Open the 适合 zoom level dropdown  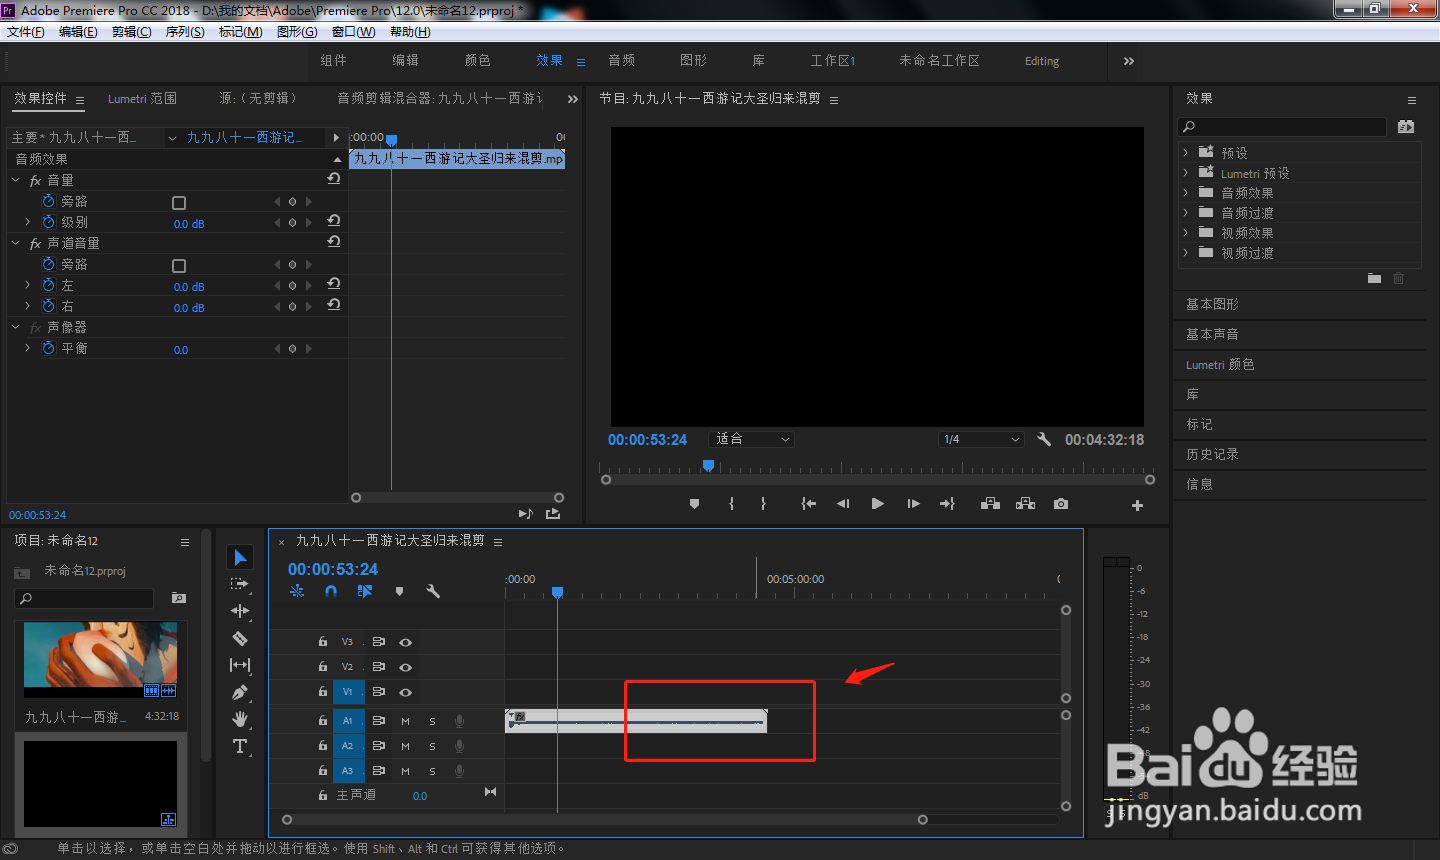pos(752,439)
